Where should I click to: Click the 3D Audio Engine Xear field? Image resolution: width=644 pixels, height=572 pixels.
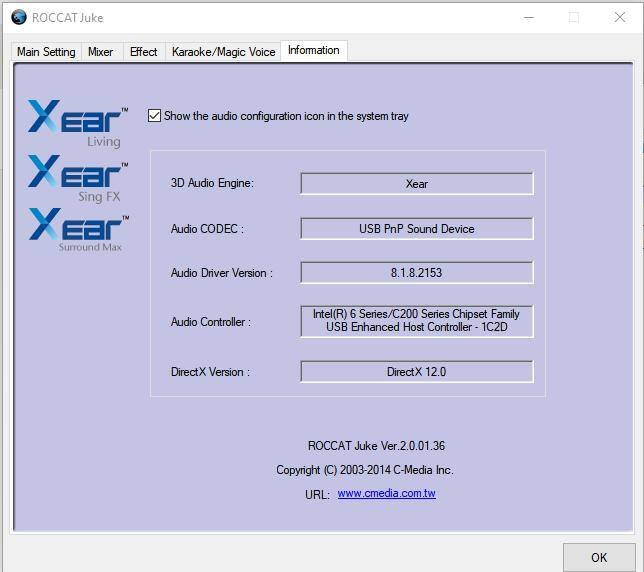[416, 184]
